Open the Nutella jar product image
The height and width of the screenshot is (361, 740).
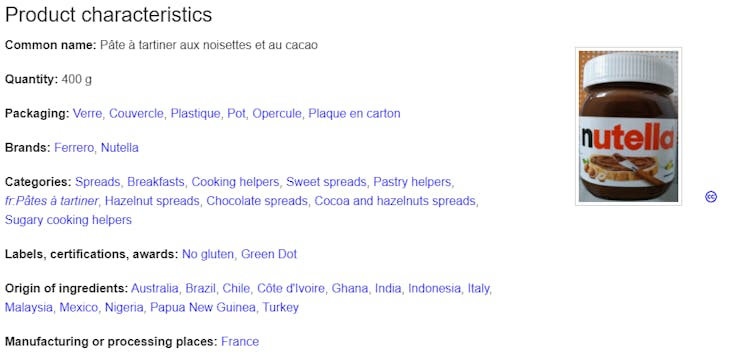628,126
